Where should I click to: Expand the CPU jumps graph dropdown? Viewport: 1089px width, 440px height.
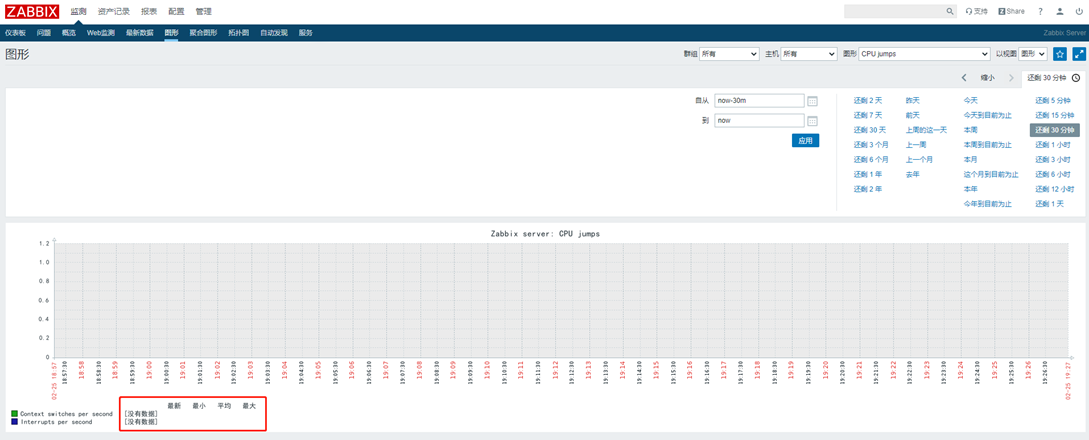[x=924, y=54]
